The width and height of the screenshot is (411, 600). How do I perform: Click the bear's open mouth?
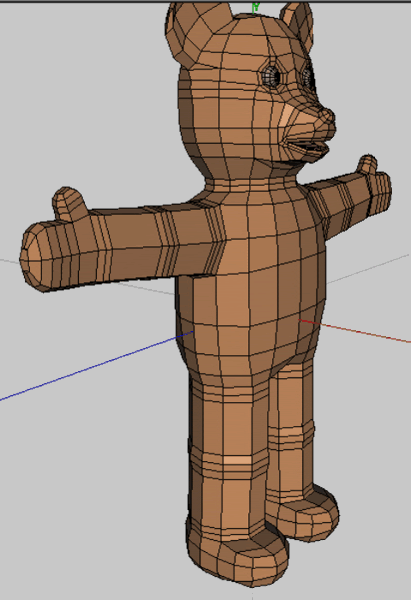point(308,147)
